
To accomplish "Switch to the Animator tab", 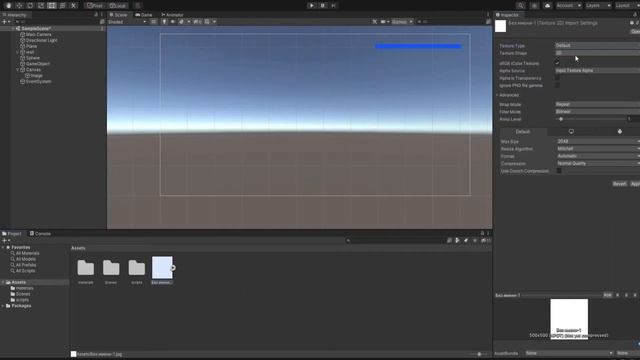I will click(x=172, y=15).
